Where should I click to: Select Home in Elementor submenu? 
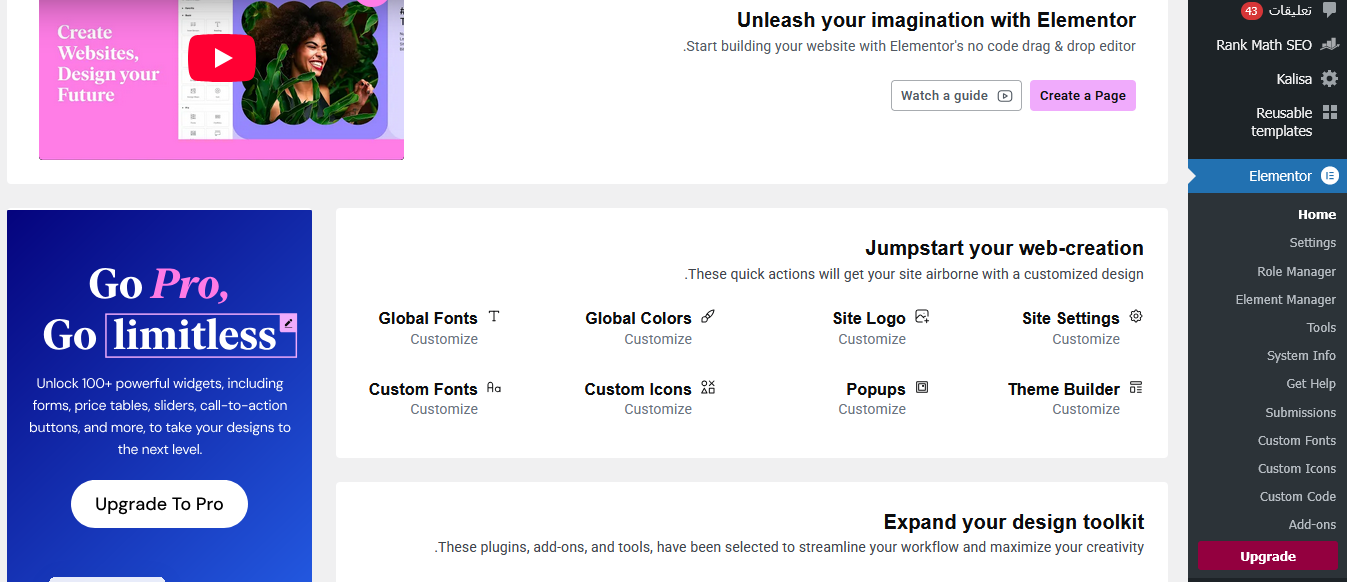1317,214
